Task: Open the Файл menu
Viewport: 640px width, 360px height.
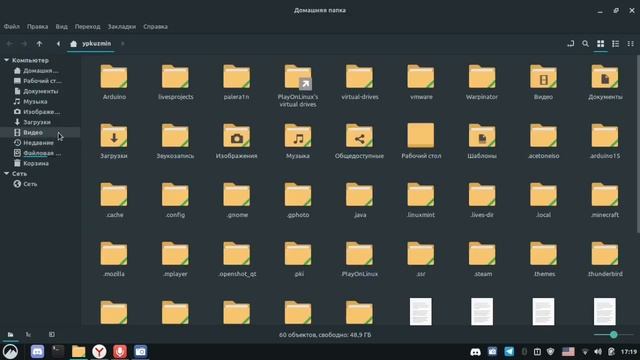Action: point(12,27)
